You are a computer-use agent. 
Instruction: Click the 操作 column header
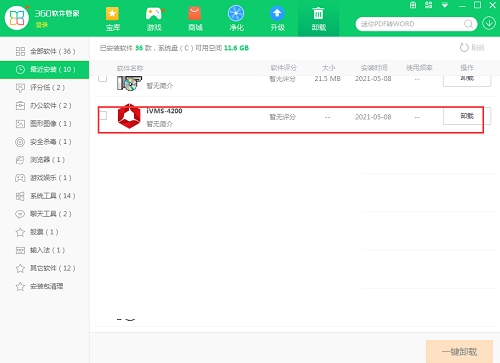(467, 68)
